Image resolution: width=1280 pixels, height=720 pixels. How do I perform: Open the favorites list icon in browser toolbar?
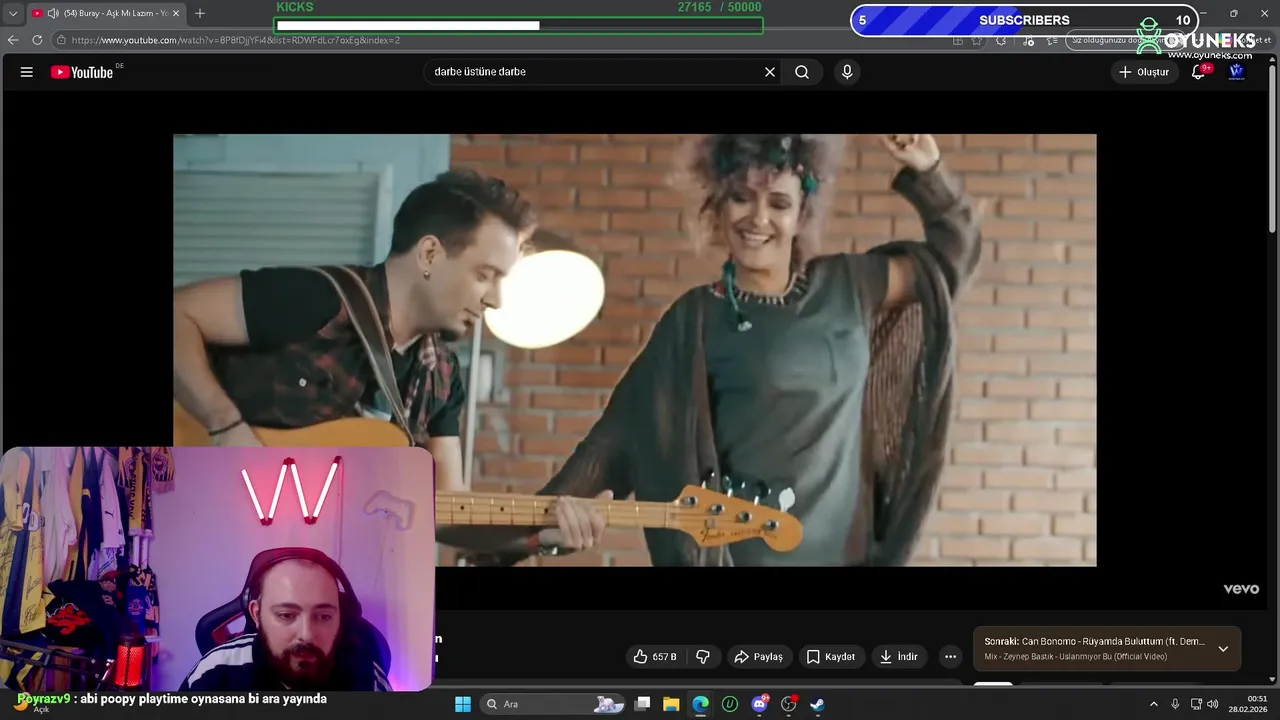click(x=1052, y=40)
